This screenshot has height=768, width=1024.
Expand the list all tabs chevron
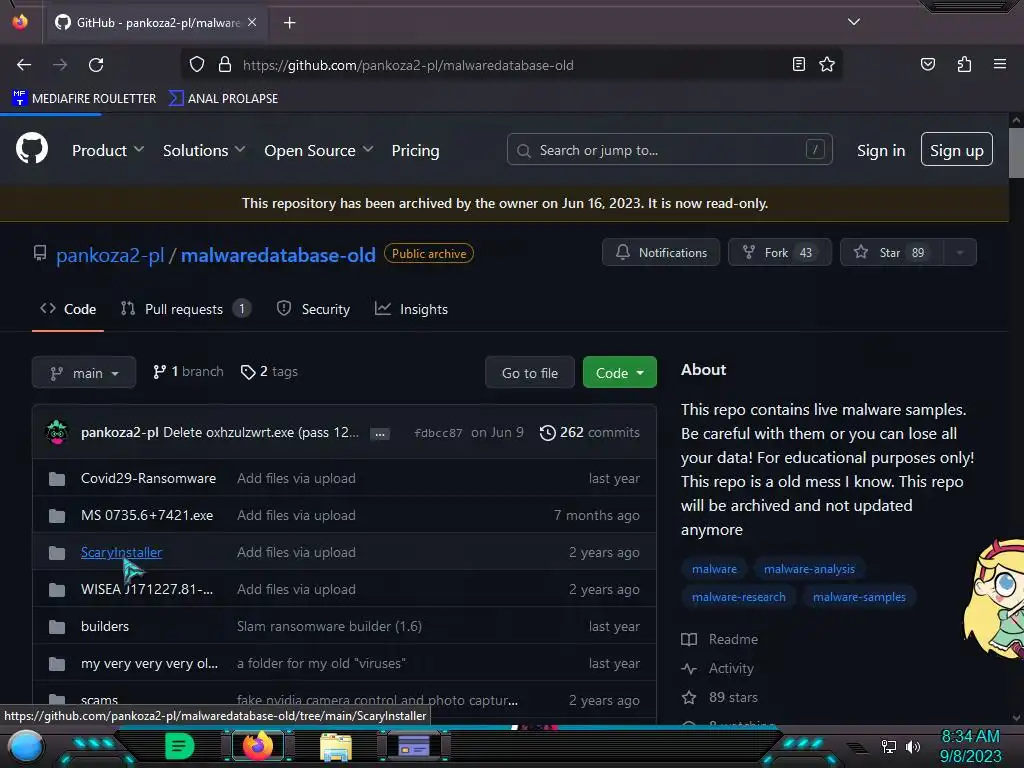click(854, 22)
